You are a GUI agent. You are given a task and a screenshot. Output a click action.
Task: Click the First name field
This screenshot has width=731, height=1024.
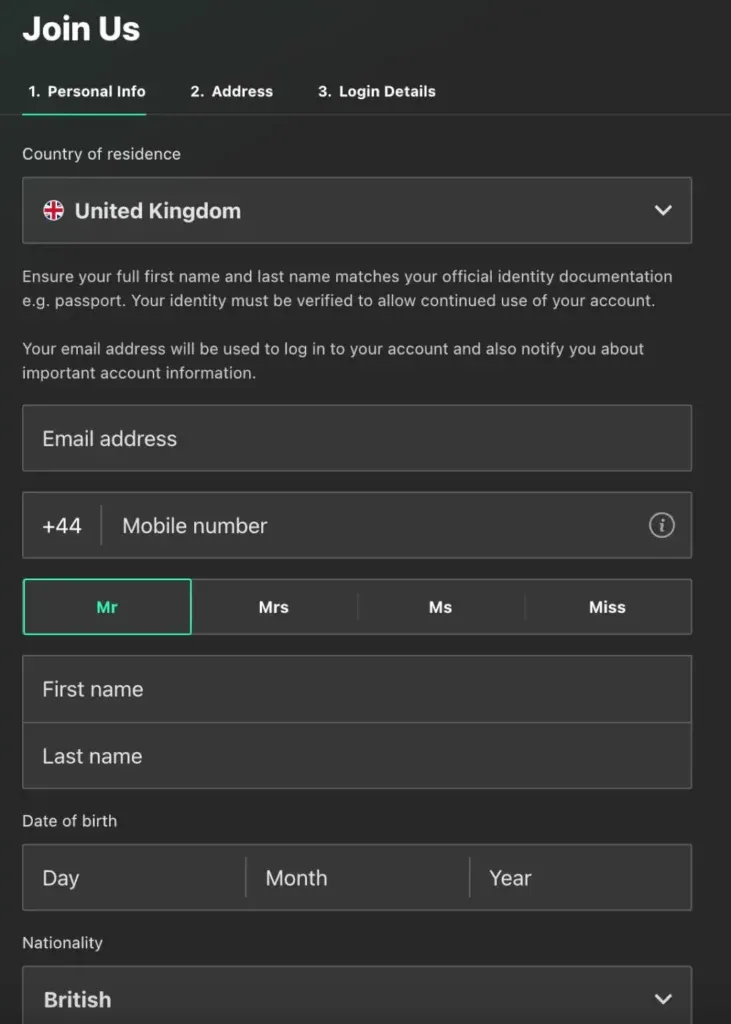357,688
